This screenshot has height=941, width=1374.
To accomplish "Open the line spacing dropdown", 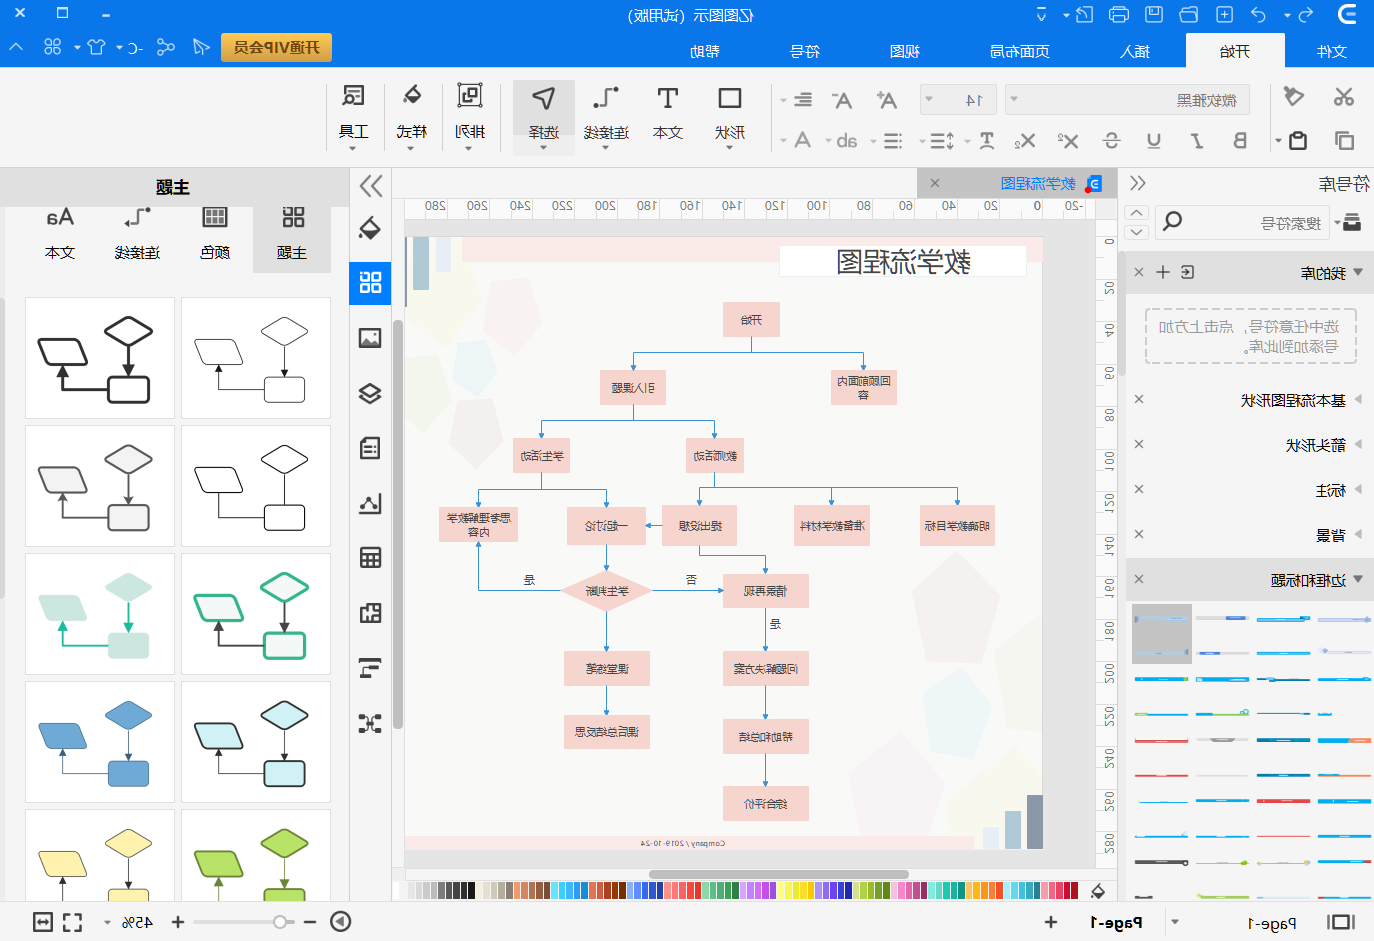I will pos(936,141).
